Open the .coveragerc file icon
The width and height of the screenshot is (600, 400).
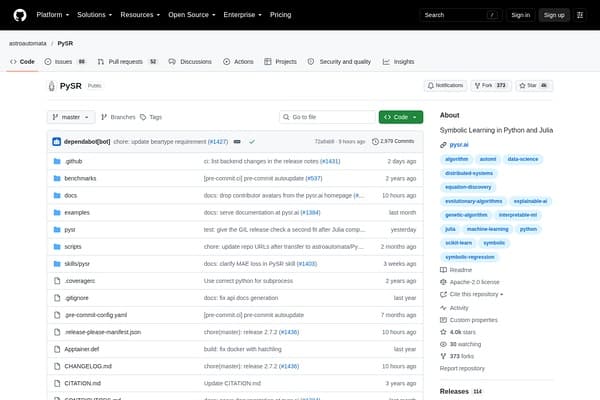(x=57, y=281)
